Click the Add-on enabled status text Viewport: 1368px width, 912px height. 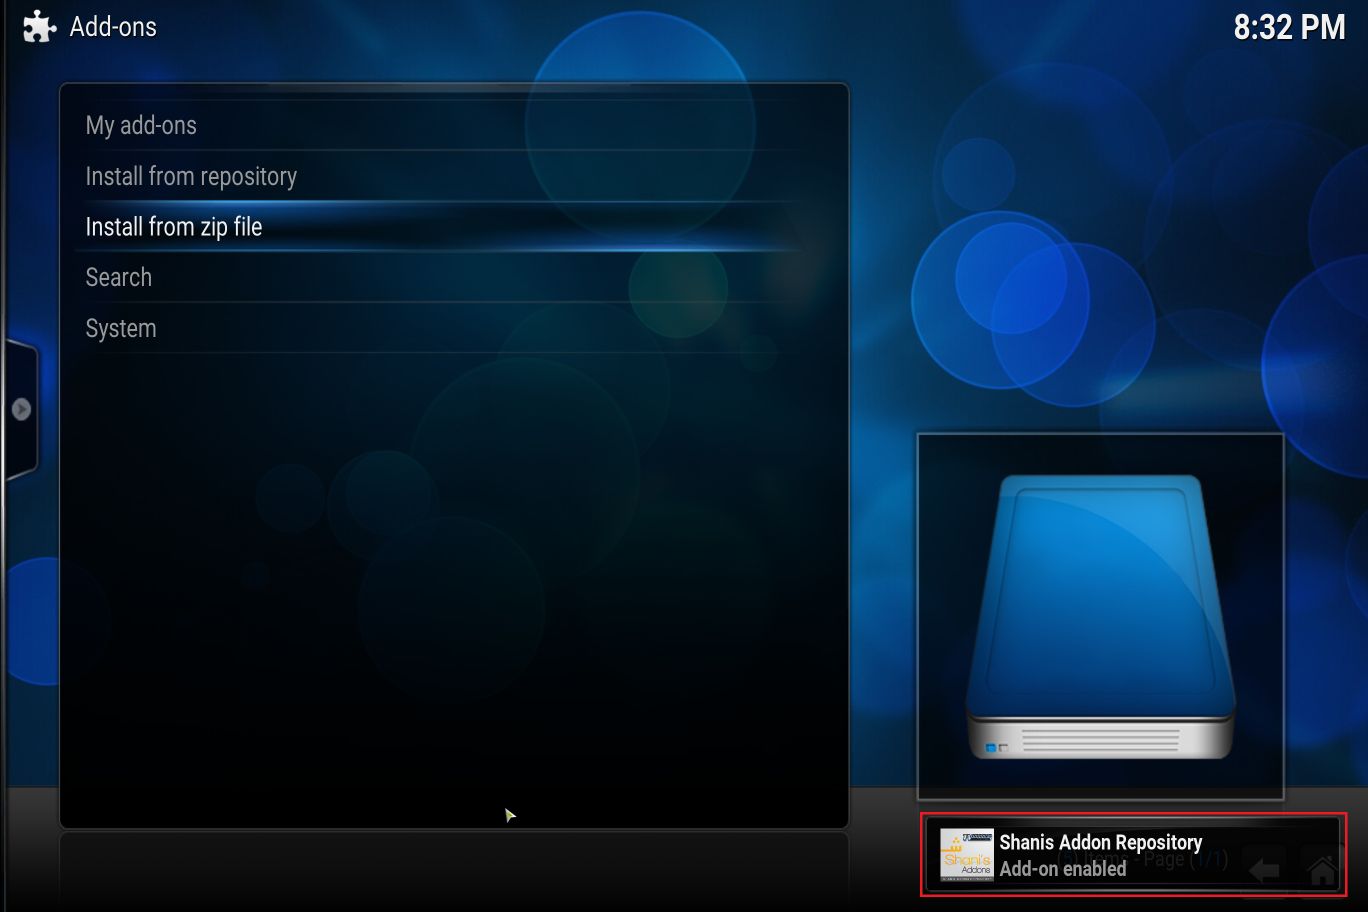coord(1062,869)
